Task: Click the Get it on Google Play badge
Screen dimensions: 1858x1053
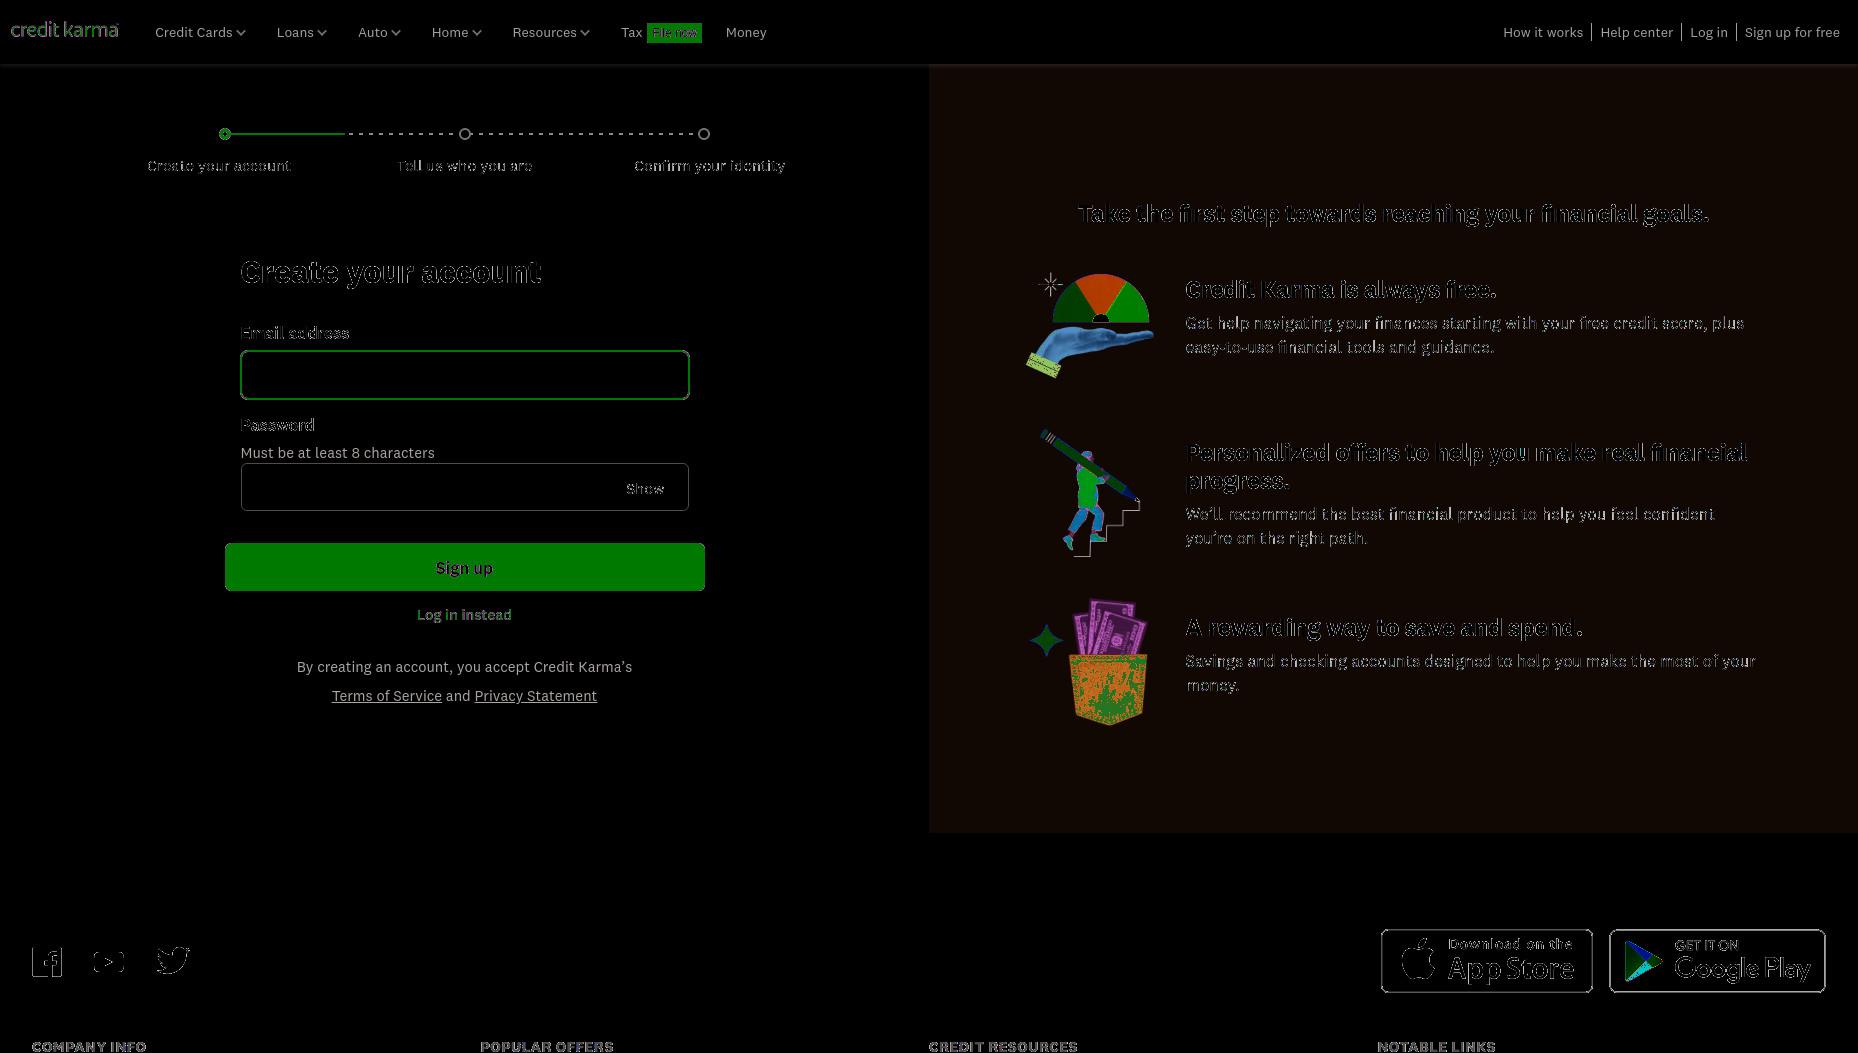Action: pyautogui.click(x=1717, y=961)
